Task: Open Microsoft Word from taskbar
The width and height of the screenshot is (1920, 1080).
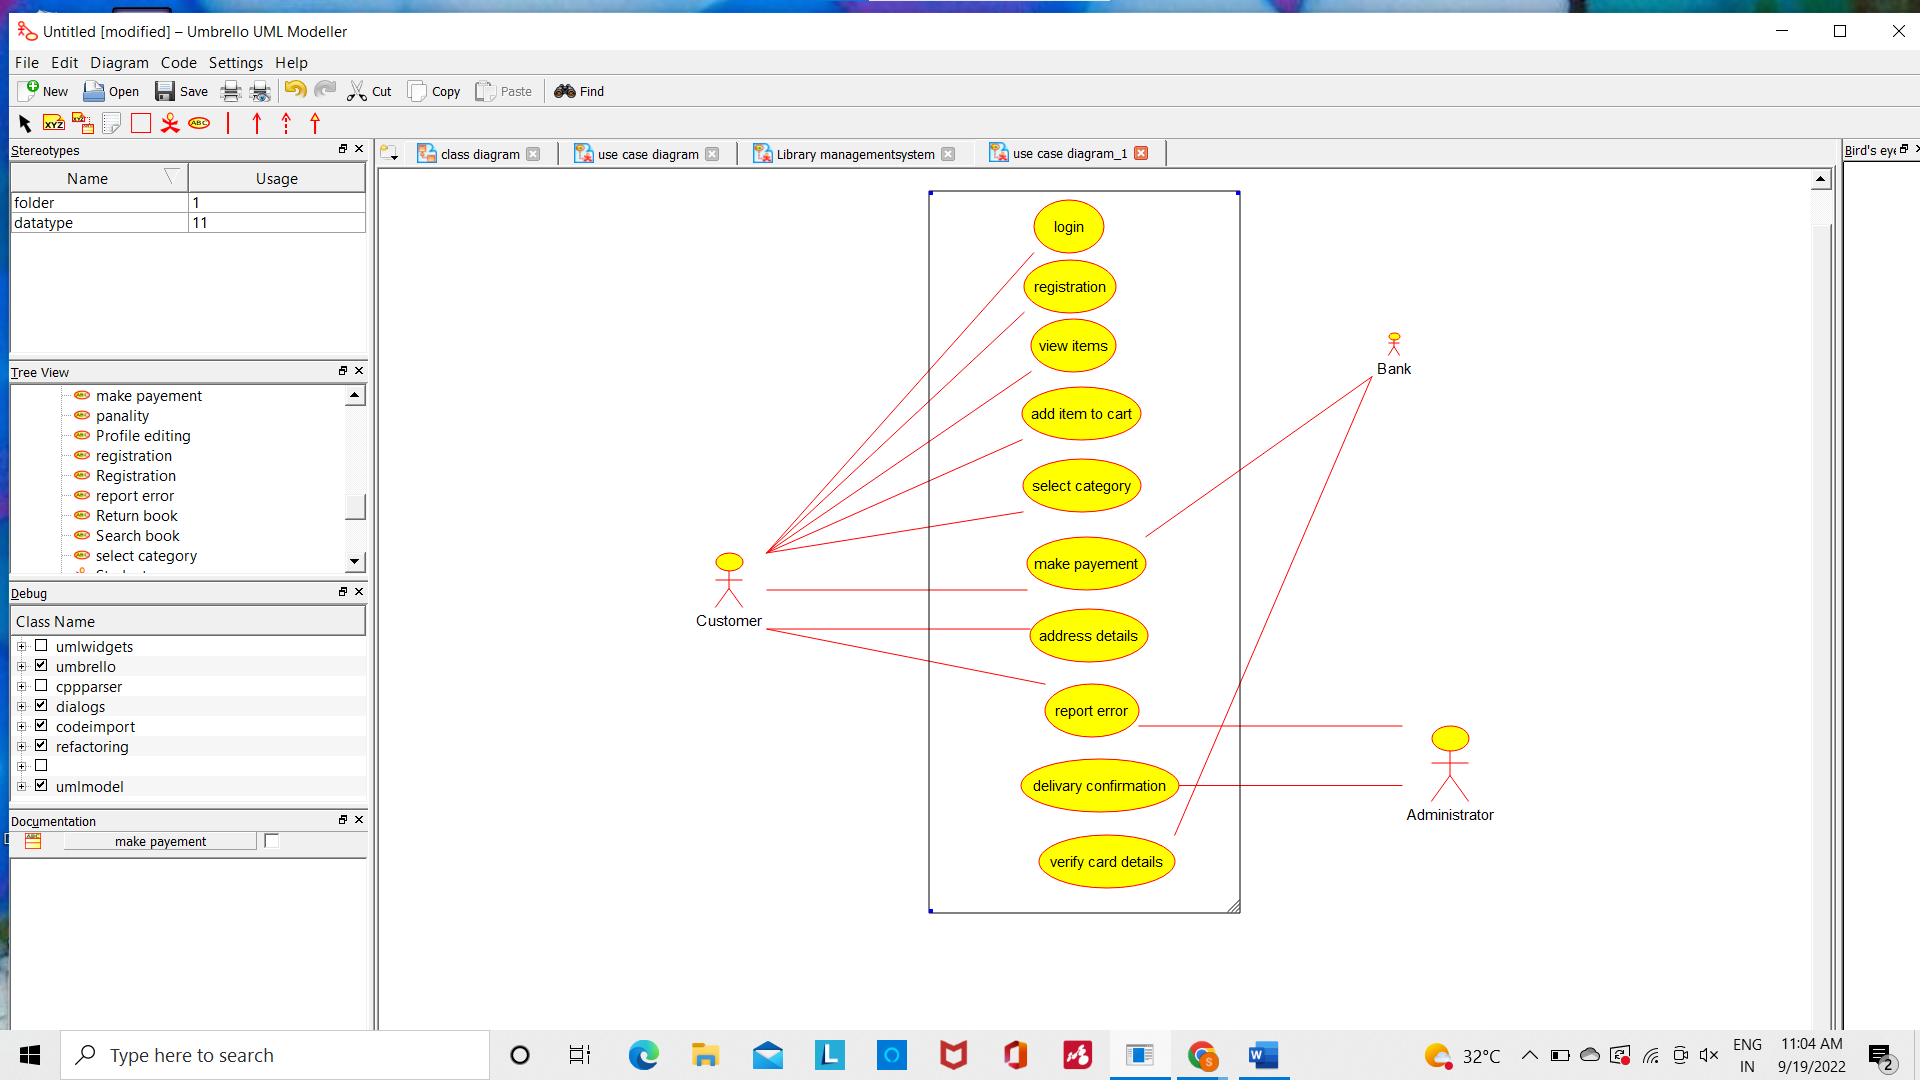Action: [1264, 1055]
